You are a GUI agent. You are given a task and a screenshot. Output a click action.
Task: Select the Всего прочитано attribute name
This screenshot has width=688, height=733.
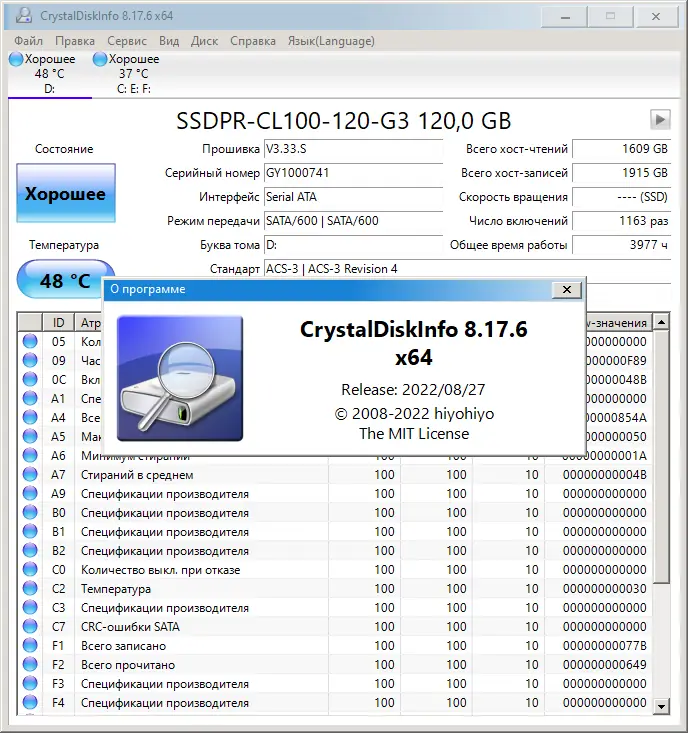(128, 665)
